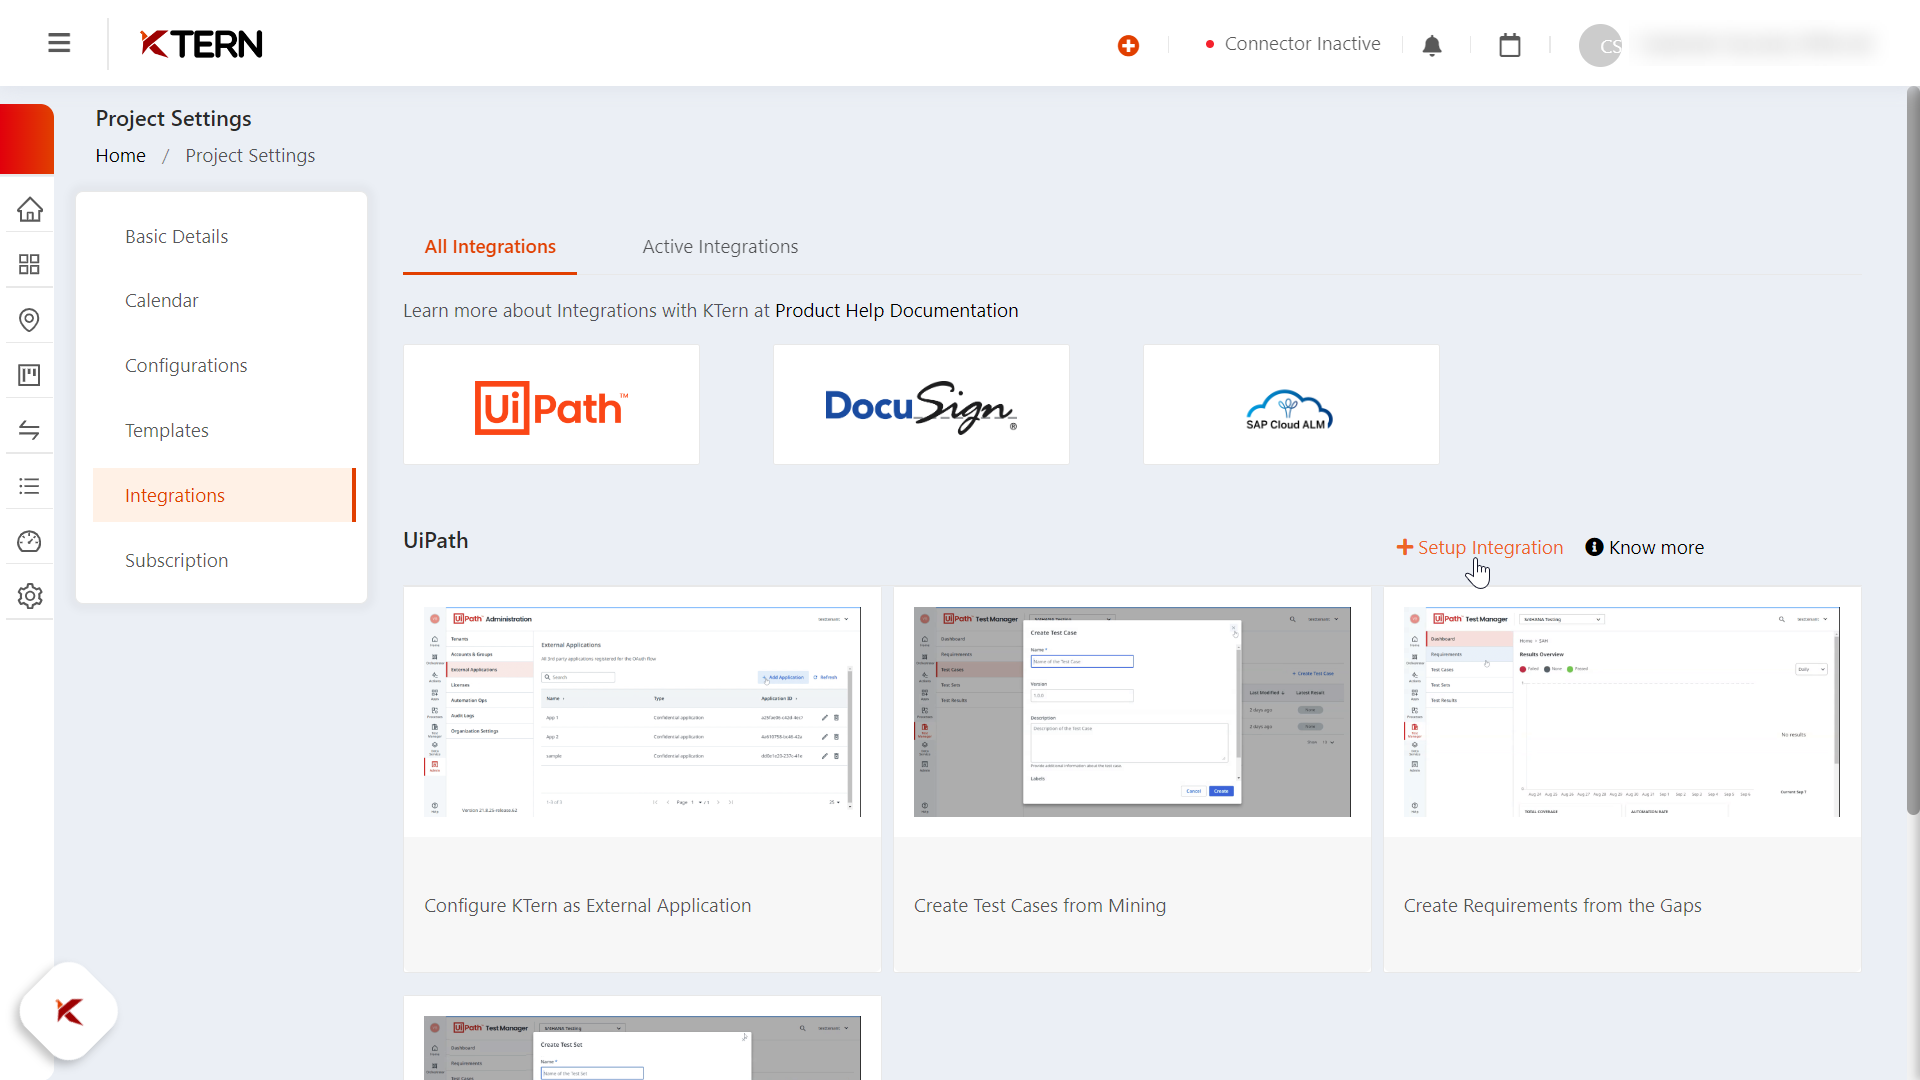Go to Home via sidebar house icon
Viewport: 1920px width, 1080px height.
29,209
